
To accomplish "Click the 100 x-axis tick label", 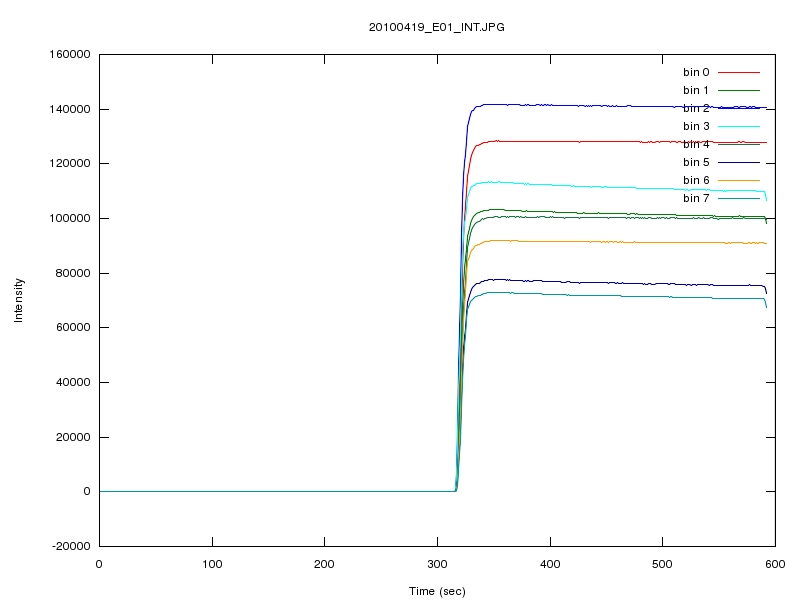I will coord(212,564).
